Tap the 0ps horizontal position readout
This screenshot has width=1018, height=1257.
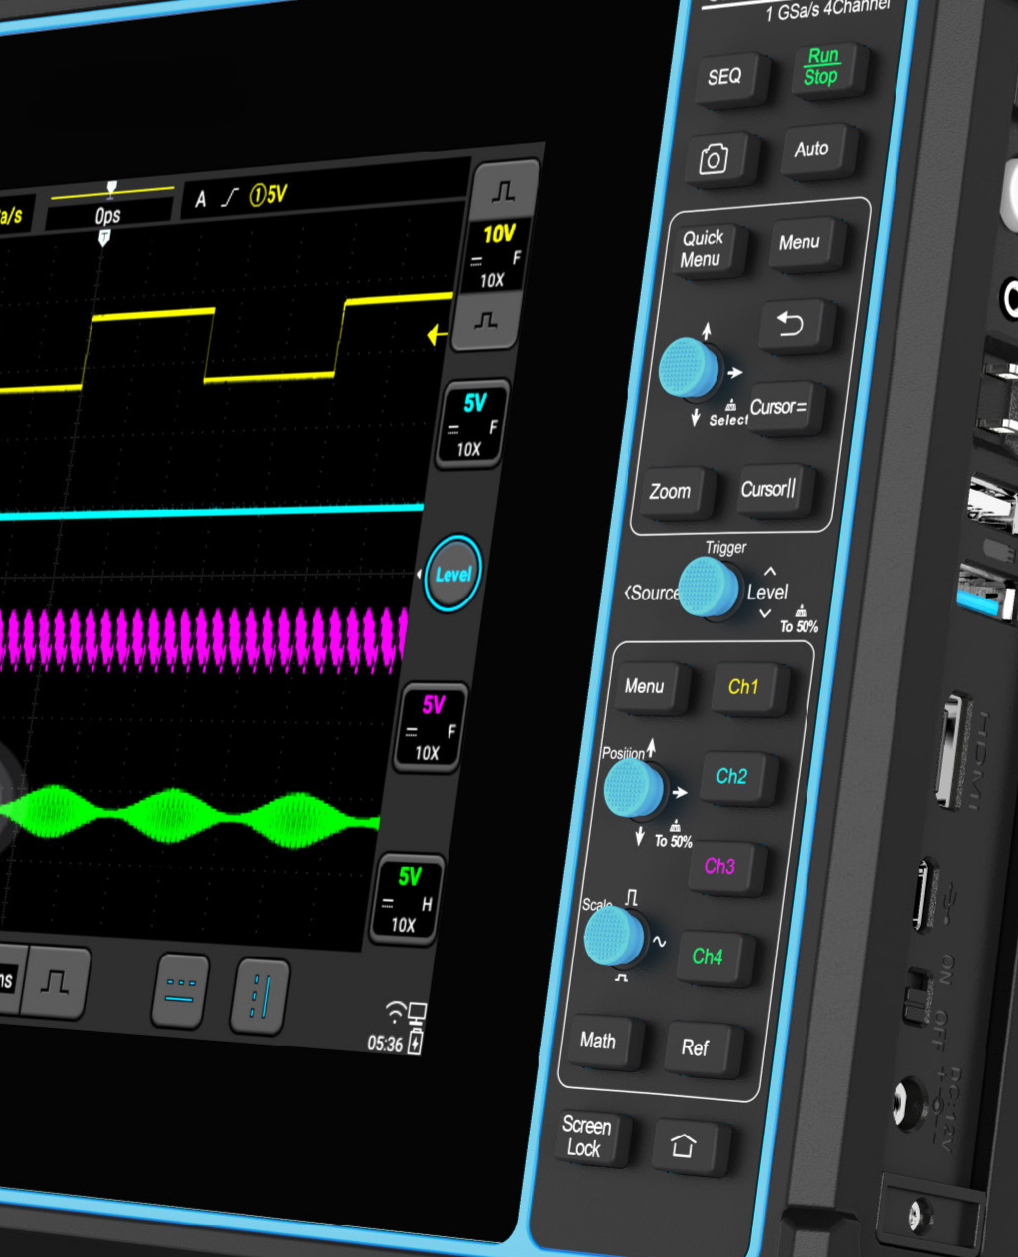(x=108, y=215)
